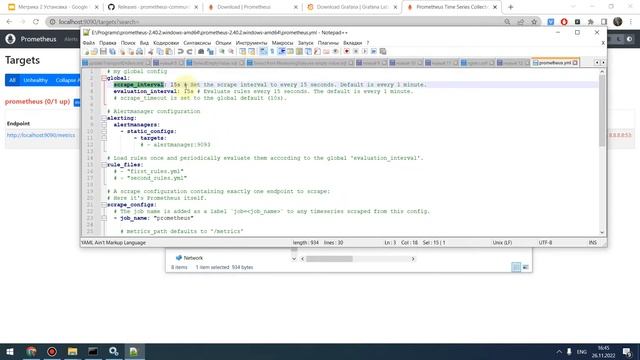Screen dimensions: 640x360
Task: Open the Файл menu in Notepad++
Action: tap(89, 43)
